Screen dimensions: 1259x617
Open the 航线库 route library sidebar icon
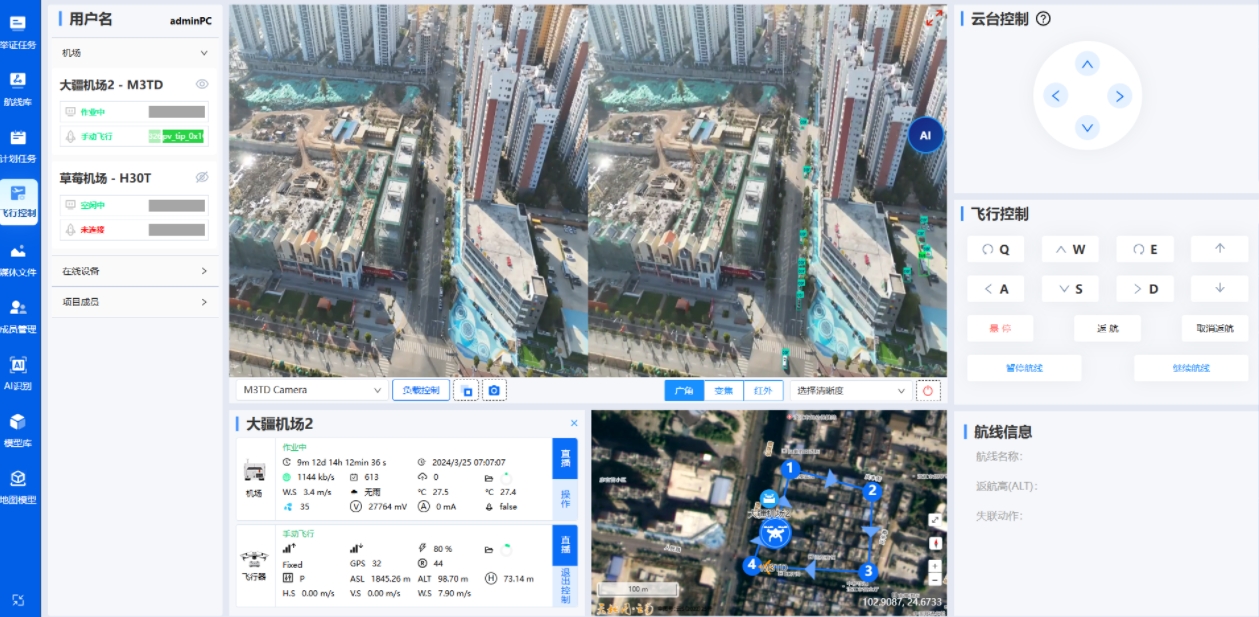point(18,88)
